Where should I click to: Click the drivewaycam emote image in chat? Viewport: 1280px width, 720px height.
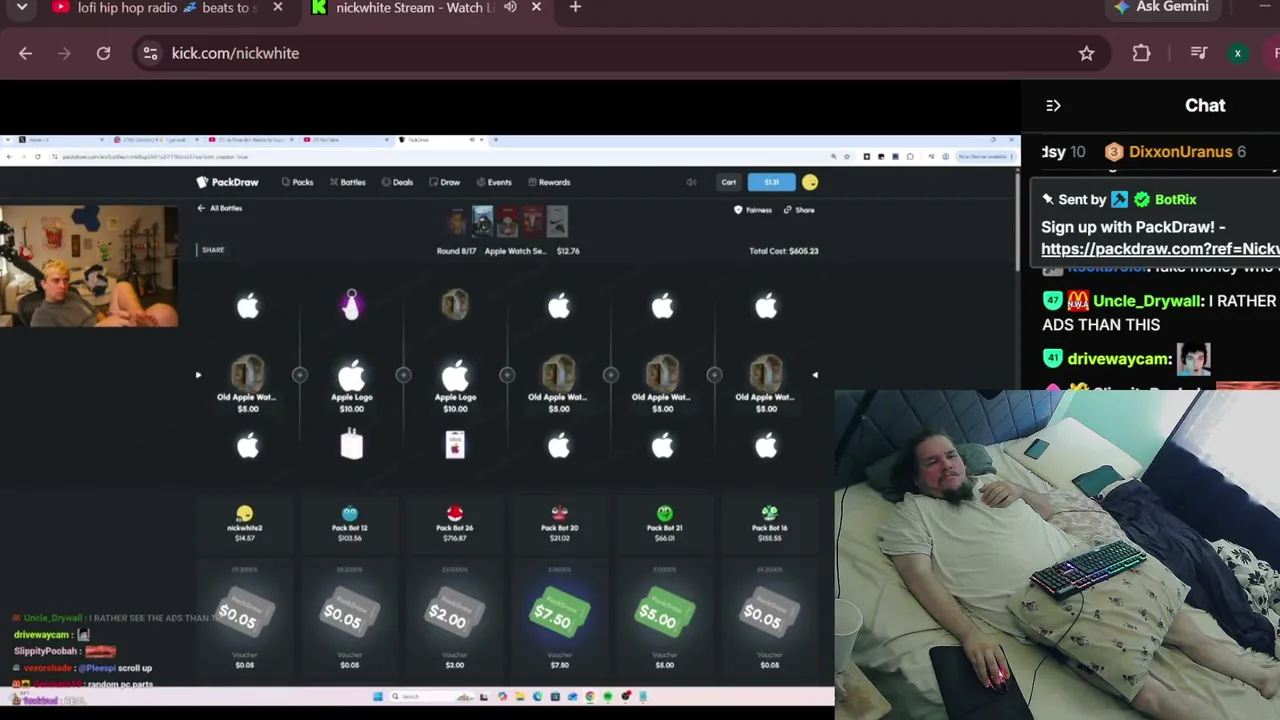click(1194, 358)
